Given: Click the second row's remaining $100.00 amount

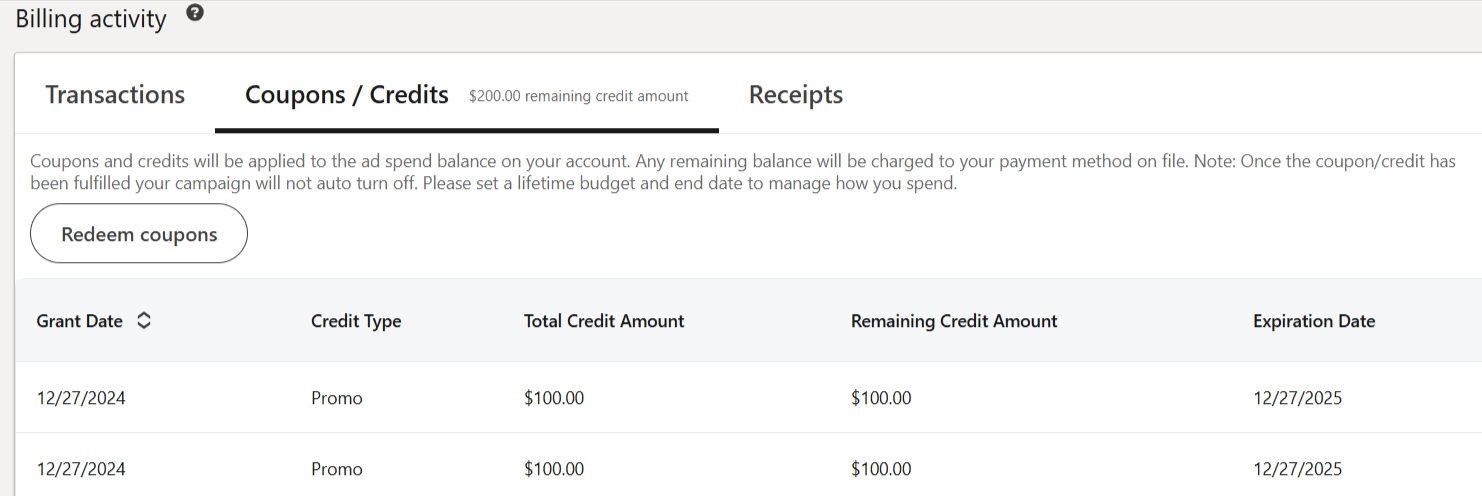Looking at the screenshot, I should point(881,469).
